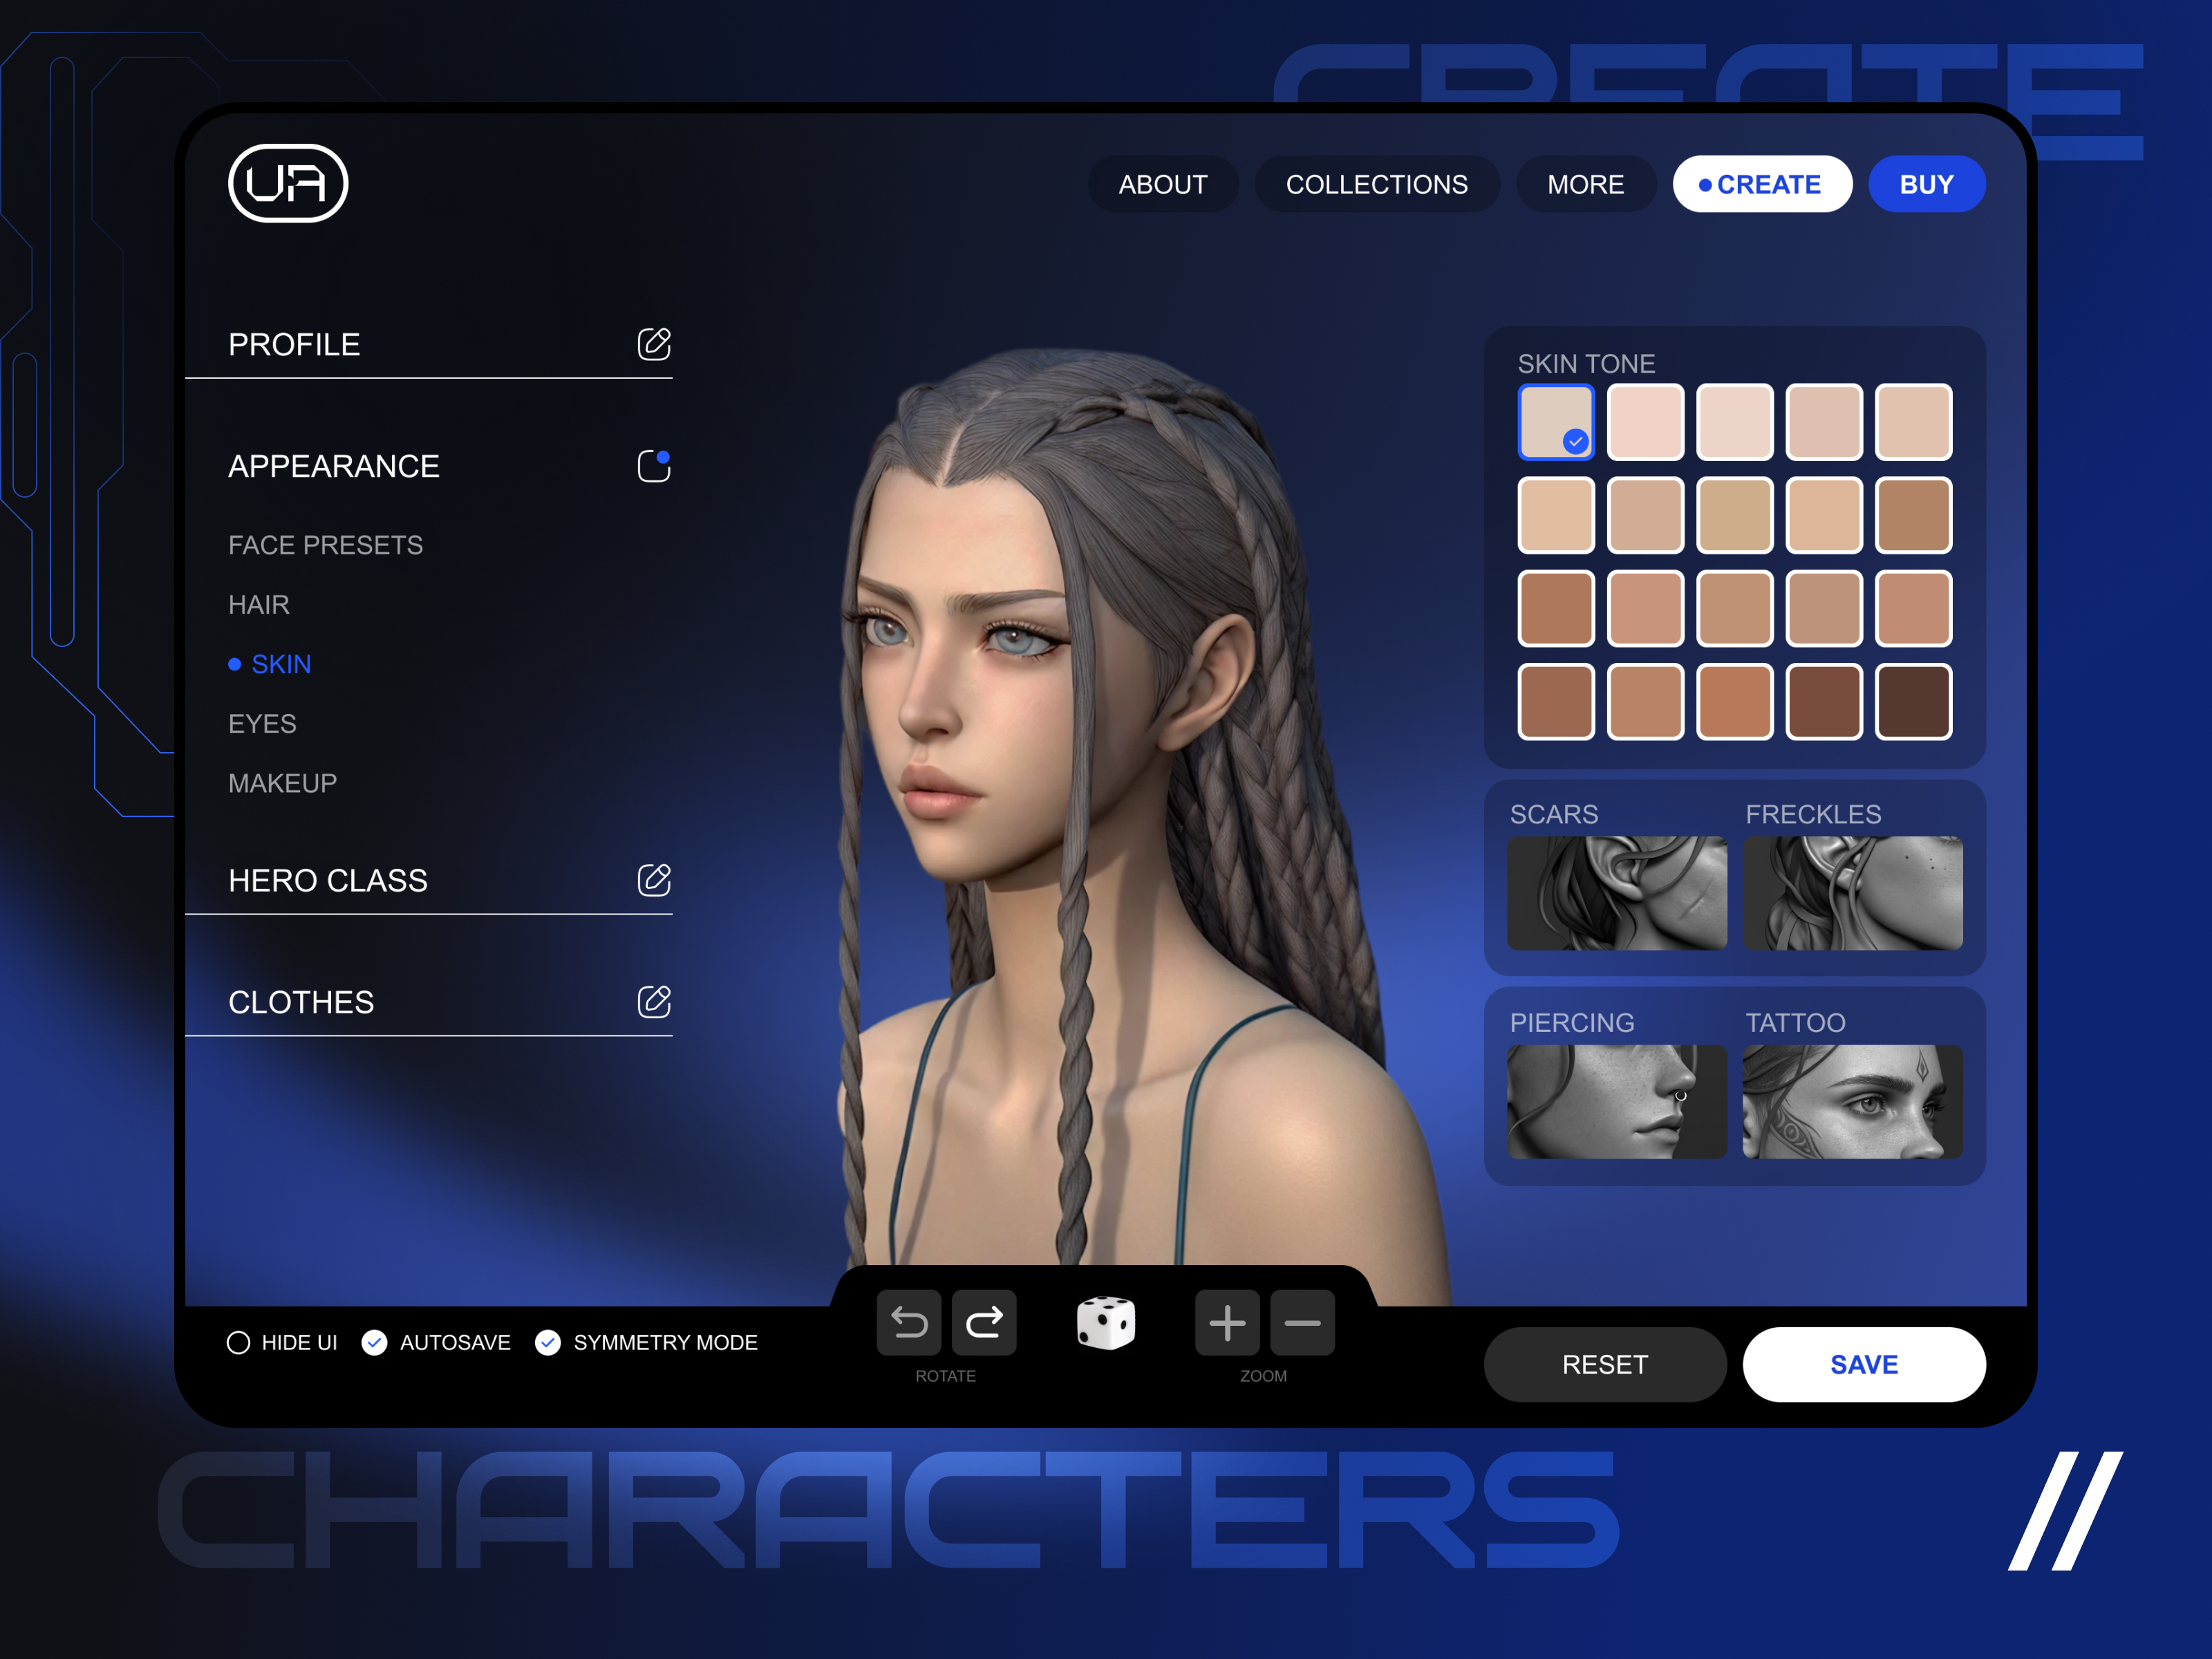This screenshot has height=1659, width=2212.
Task: Zoom out with the minus icon
Action: tap(1302, 1323)
